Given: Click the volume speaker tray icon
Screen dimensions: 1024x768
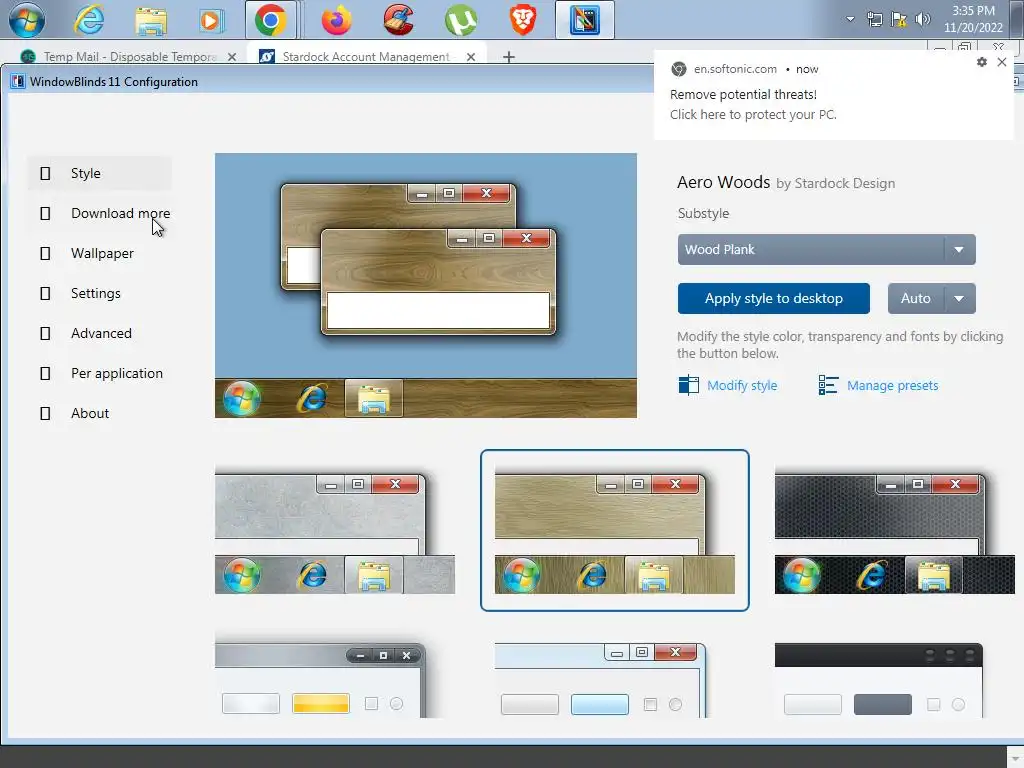Looking at the screenshot, I should (922, 19).
